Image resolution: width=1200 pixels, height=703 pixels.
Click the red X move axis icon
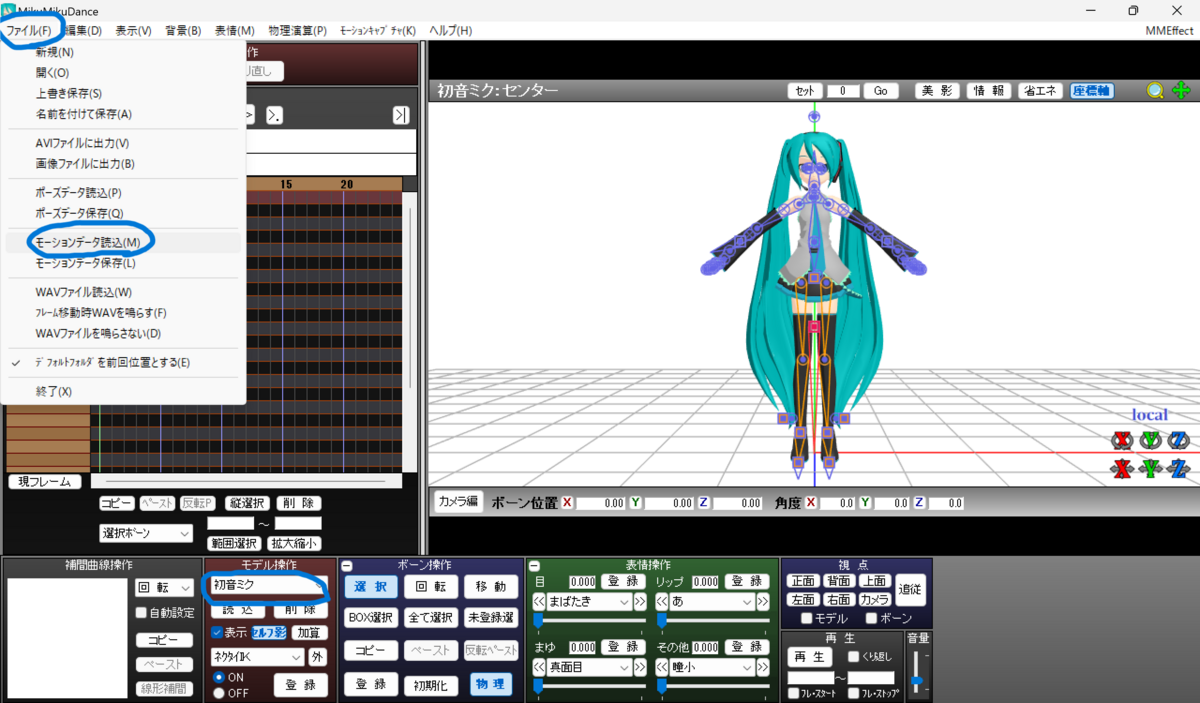pyautogui.click(x=1123, y=468)
